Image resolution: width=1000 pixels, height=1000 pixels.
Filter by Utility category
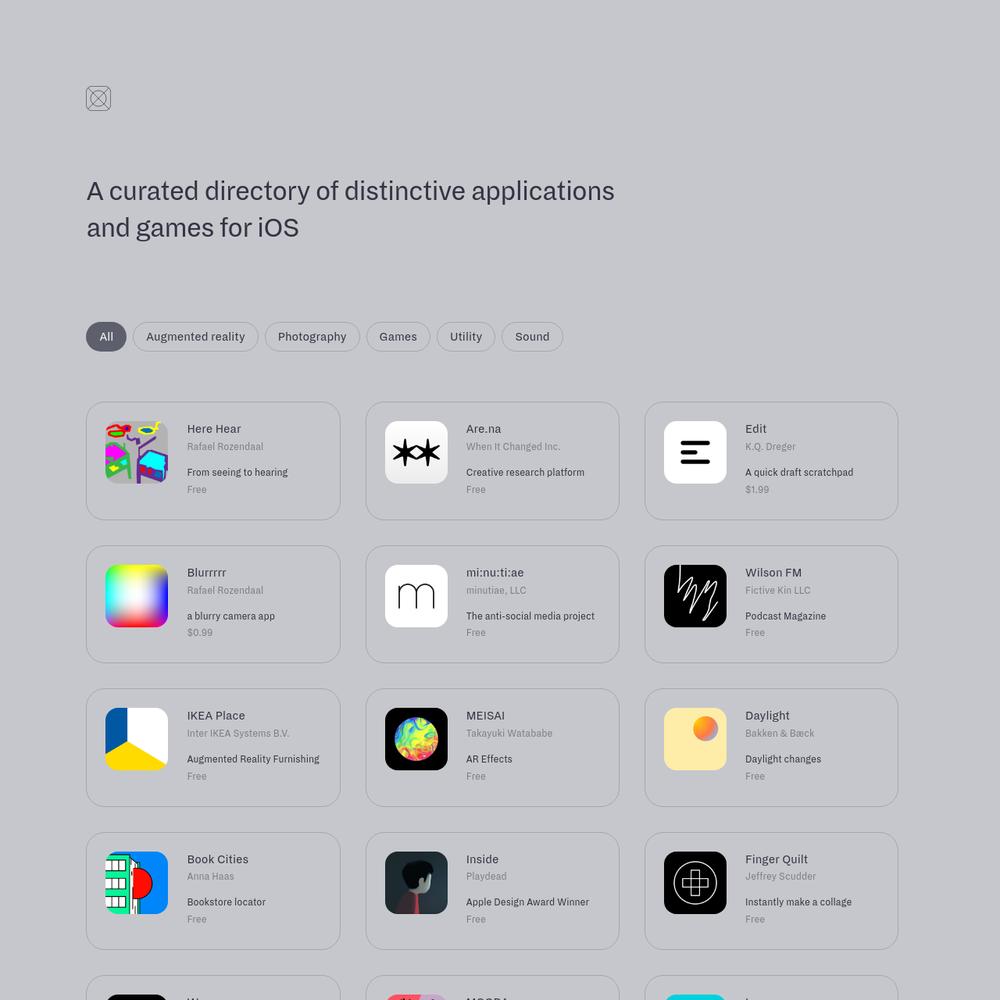tap(466, 337)
